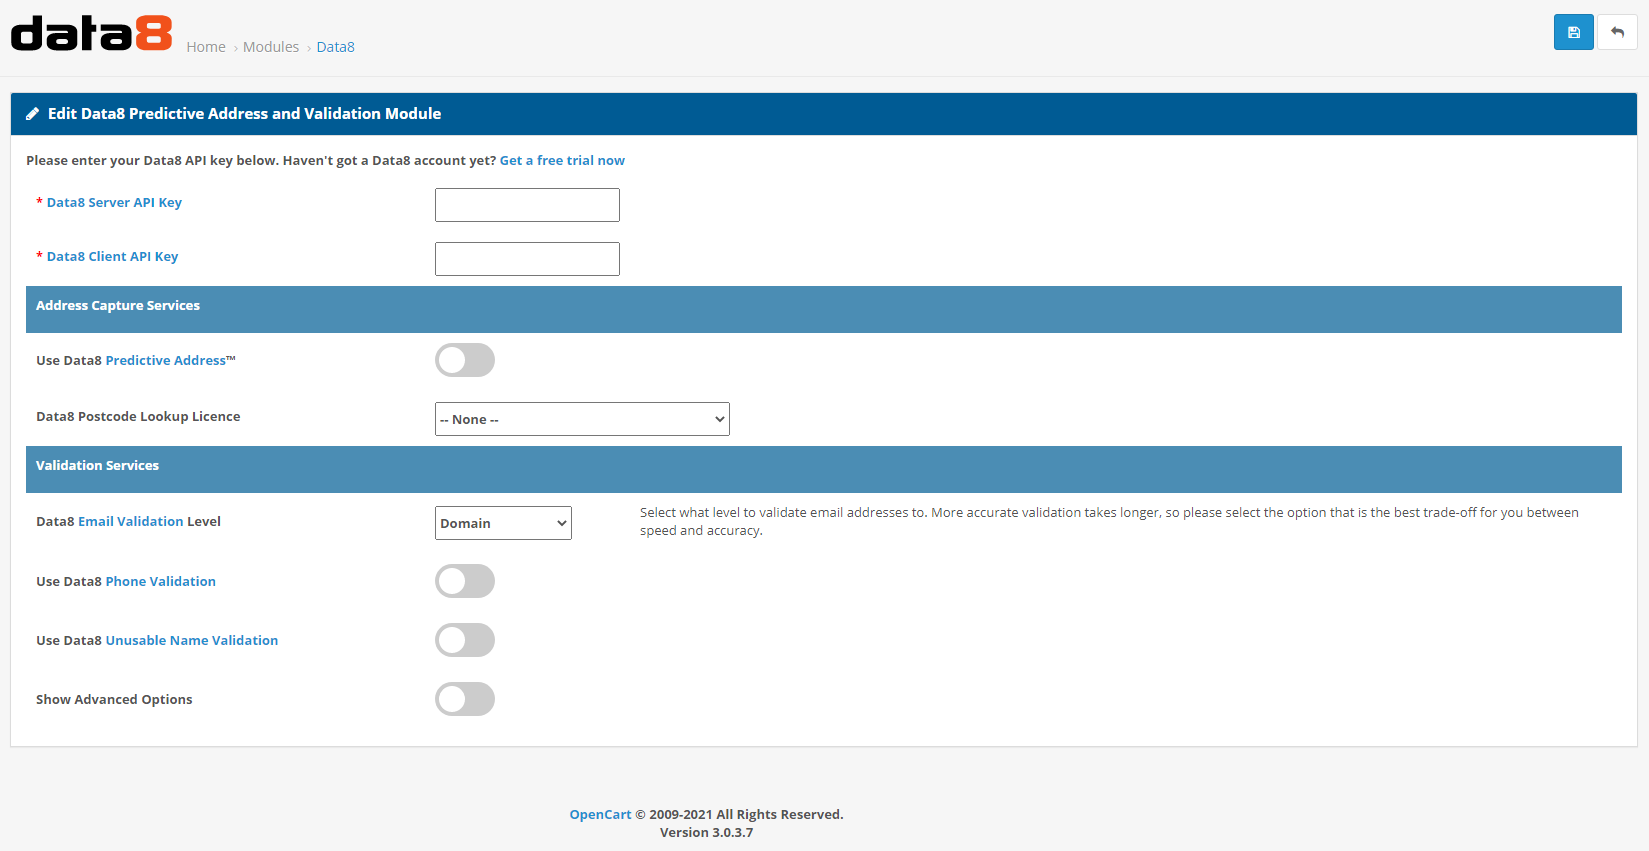The image size is (1649, 851).
Task: Toggle Use Data8 Predictive Address switch
Action: click(465, 360)
